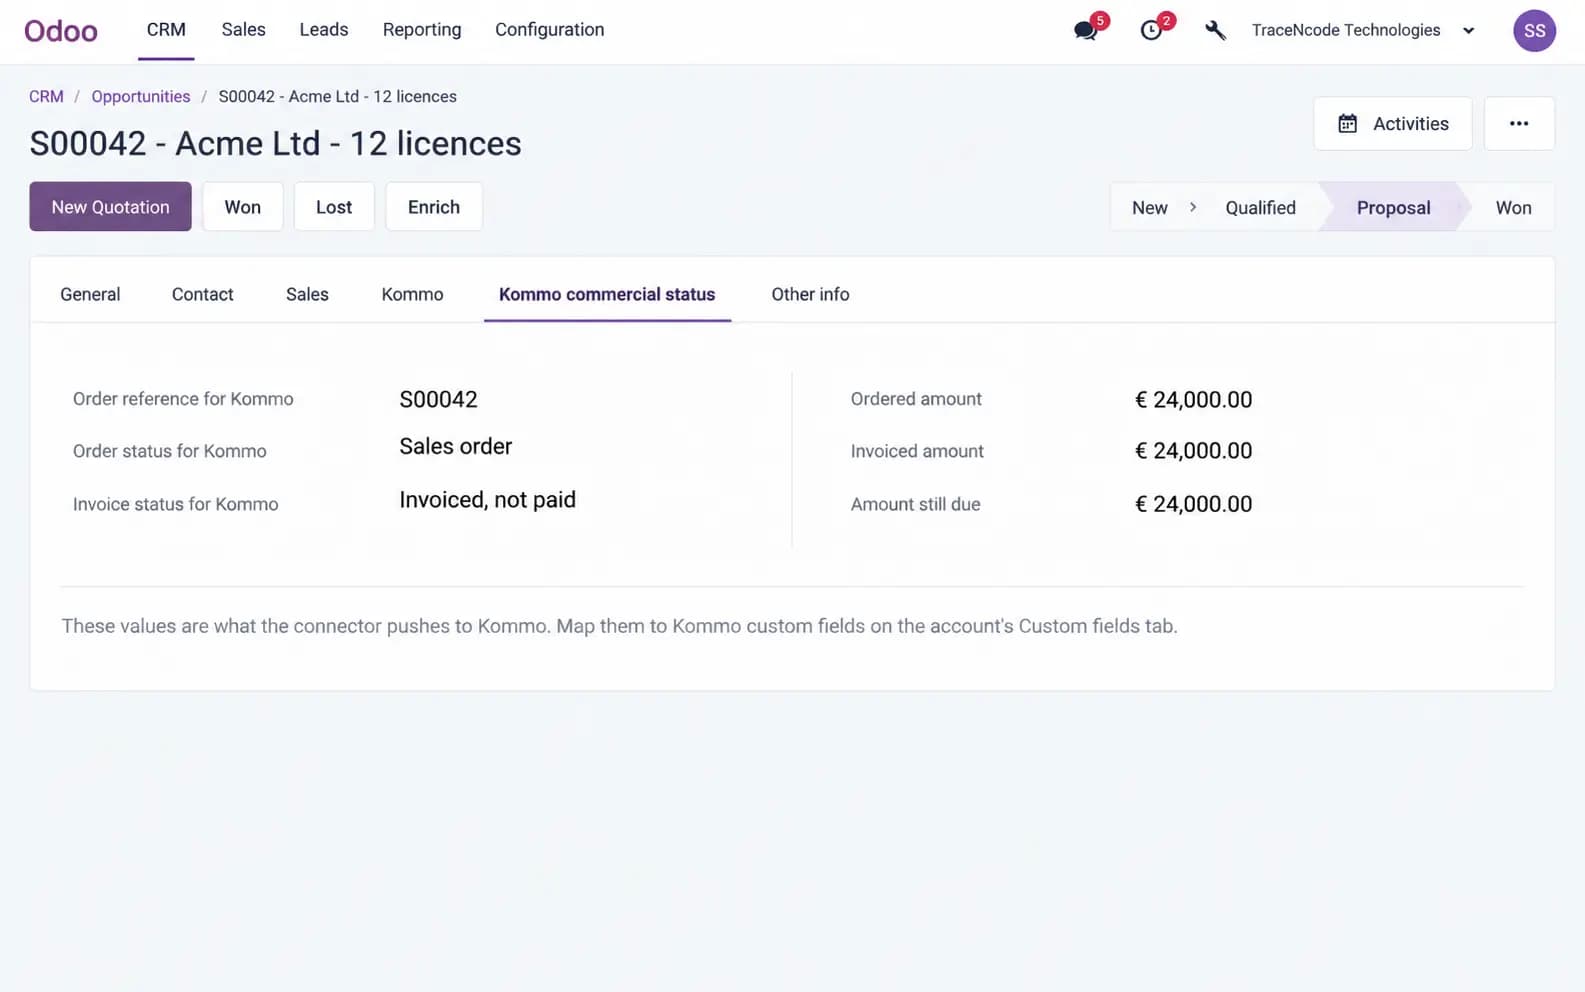The image size is (1585, 992).
Task: Click the 'Order status for Kommo' label
Action: 169,451
